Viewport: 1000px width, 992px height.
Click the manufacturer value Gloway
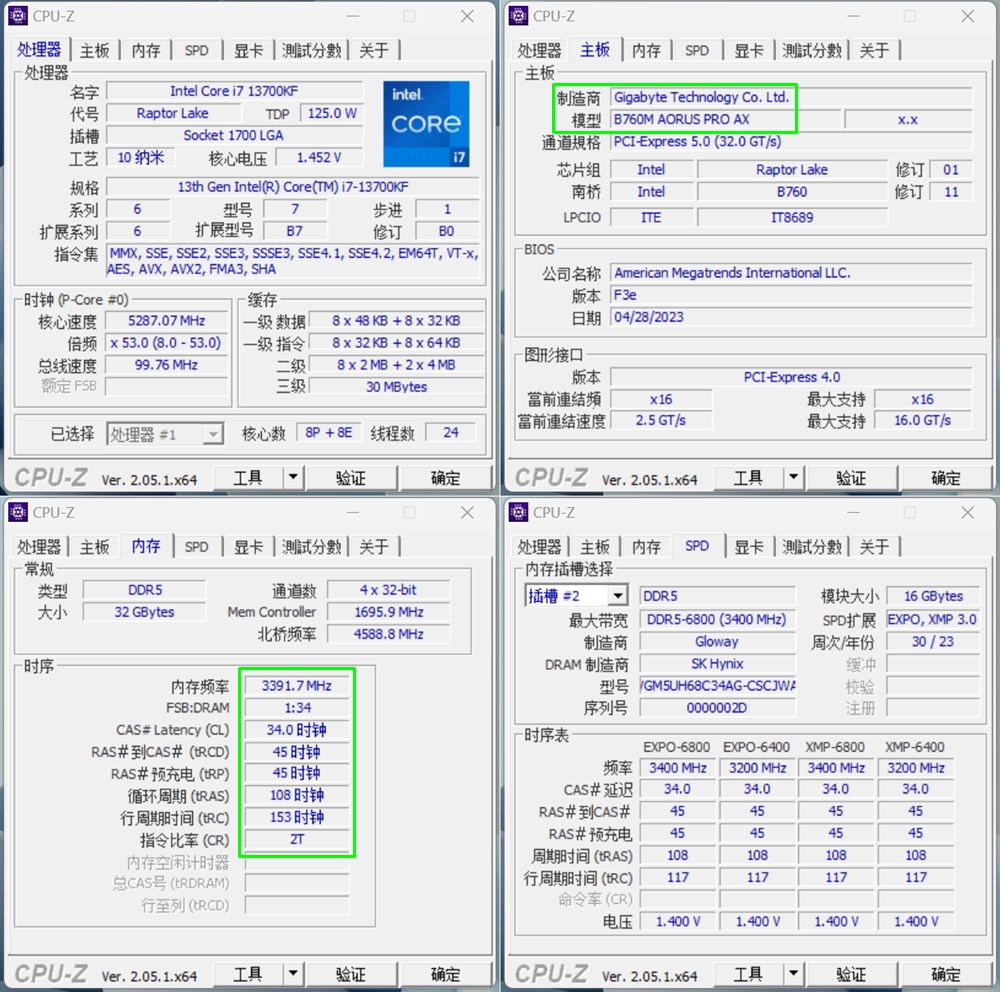pyautogui.click(x=717, y=642)
